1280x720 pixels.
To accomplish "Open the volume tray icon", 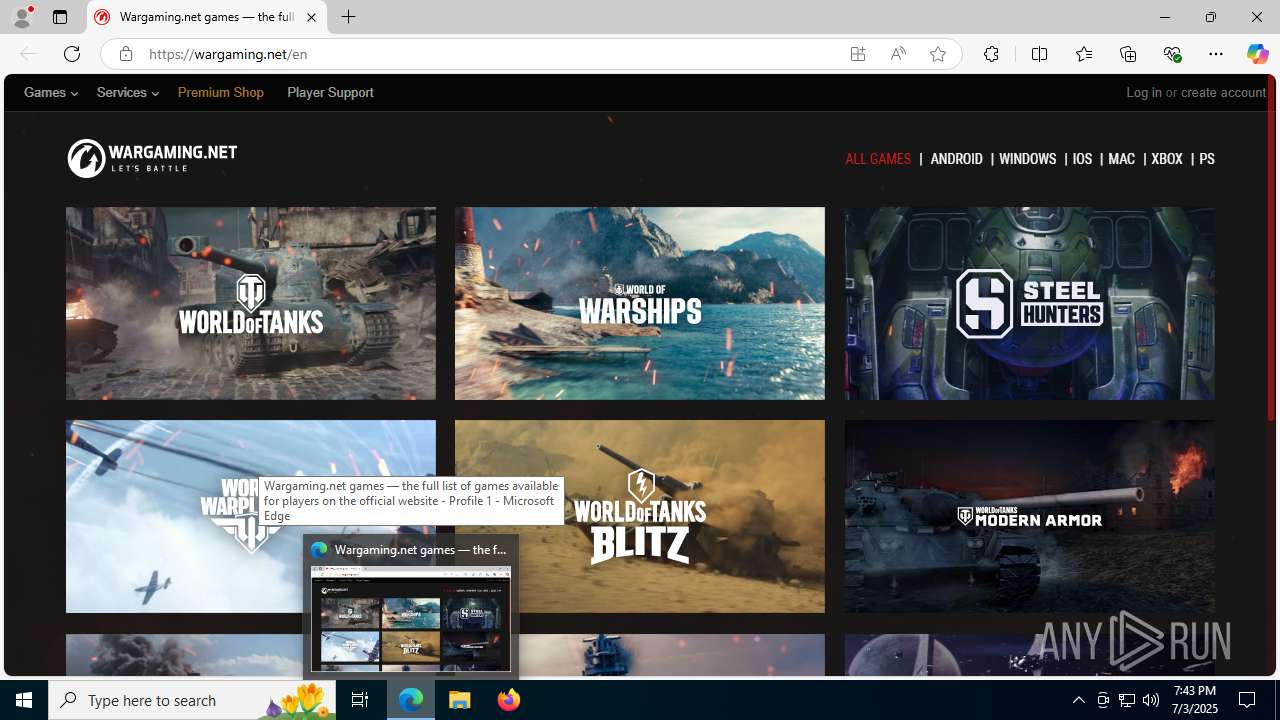I will 1151,700.
